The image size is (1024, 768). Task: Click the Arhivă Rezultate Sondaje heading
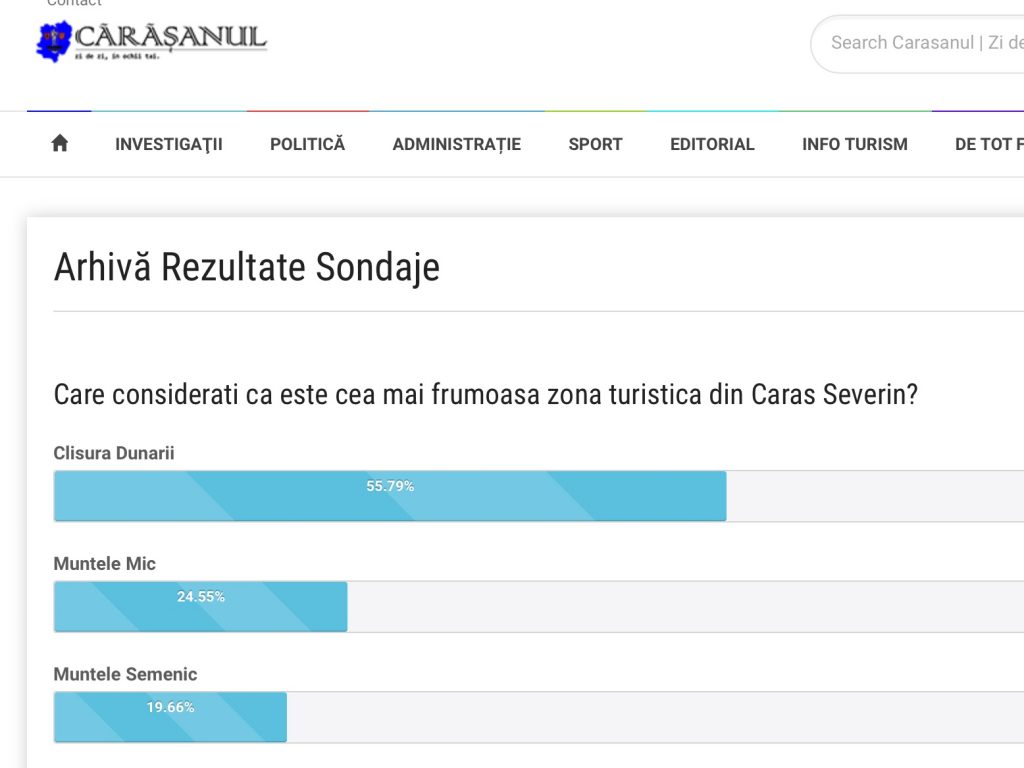[246, 267]
